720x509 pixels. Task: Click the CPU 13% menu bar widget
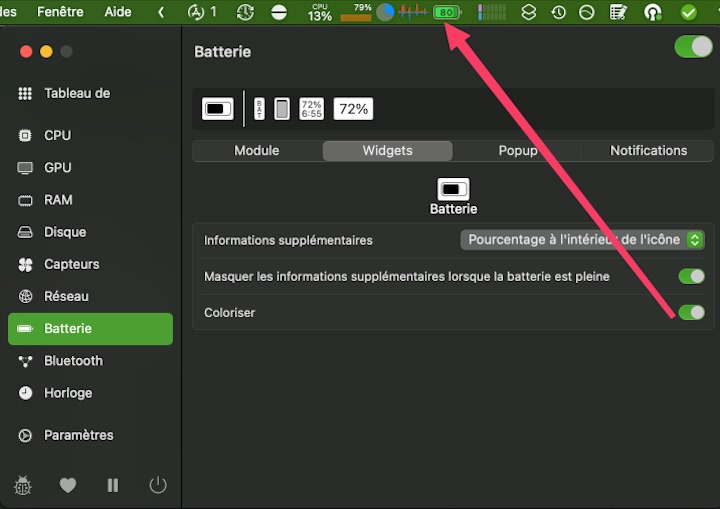[x=319, y=12]
